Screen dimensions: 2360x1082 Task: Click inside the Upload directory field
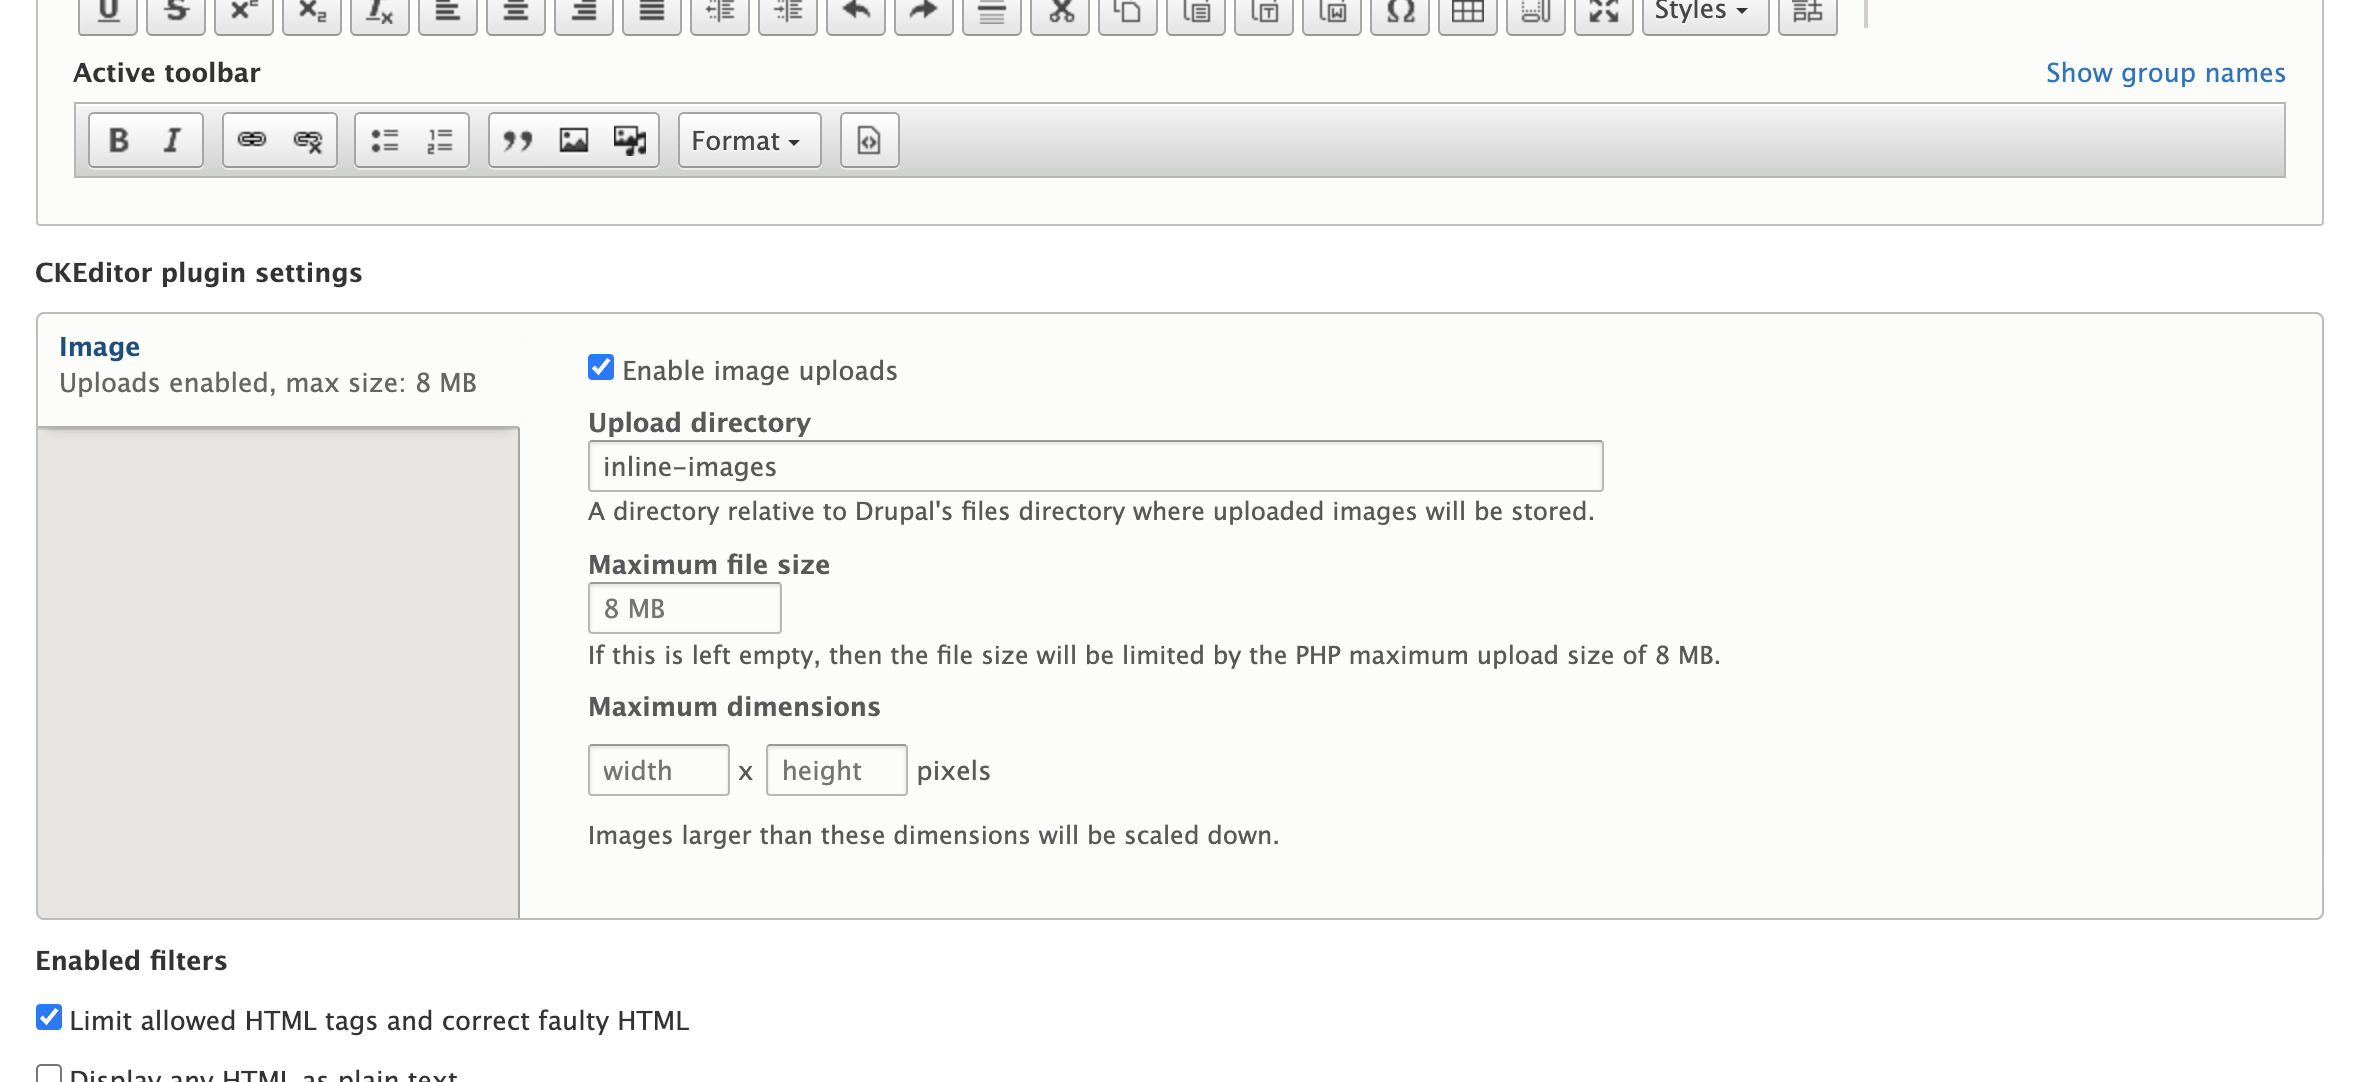coord(1090,465)
